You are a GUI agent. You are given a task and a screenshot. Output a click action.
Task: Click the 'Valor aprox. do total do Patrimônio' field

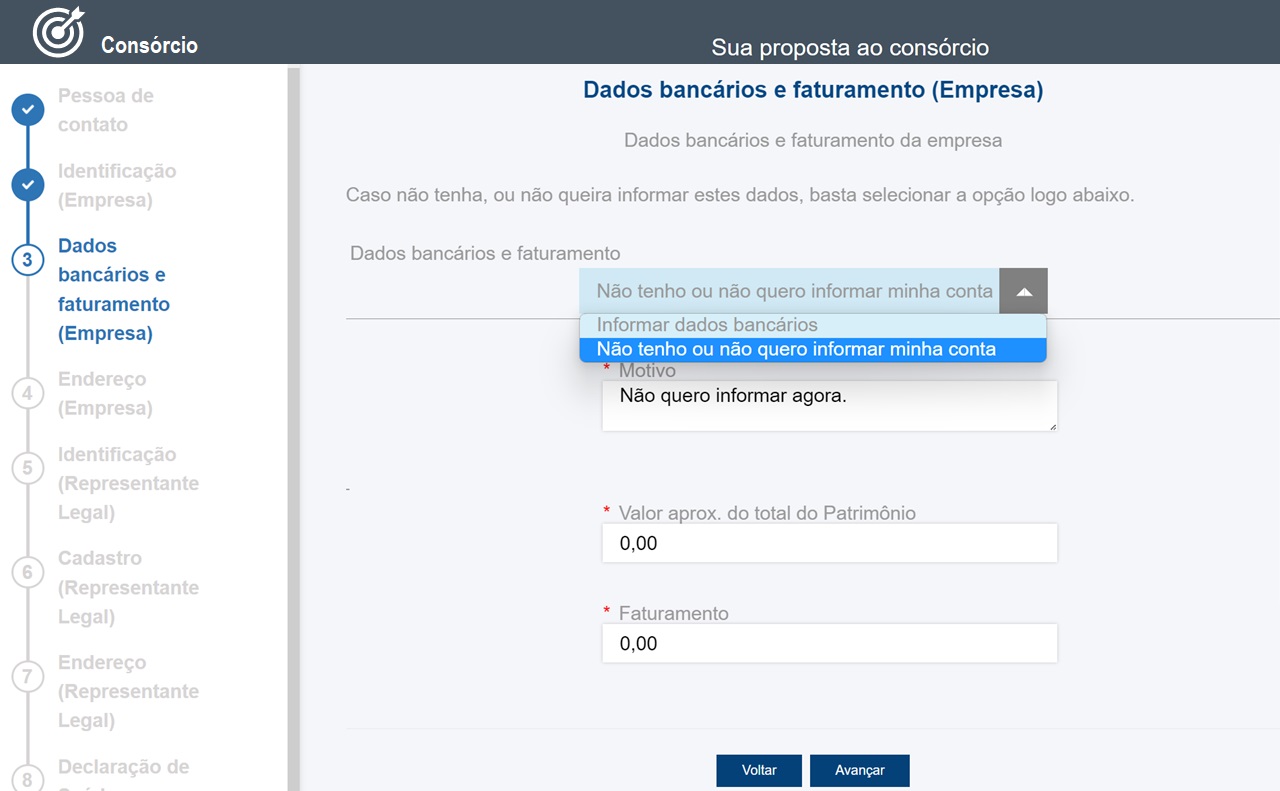(828, 543)
